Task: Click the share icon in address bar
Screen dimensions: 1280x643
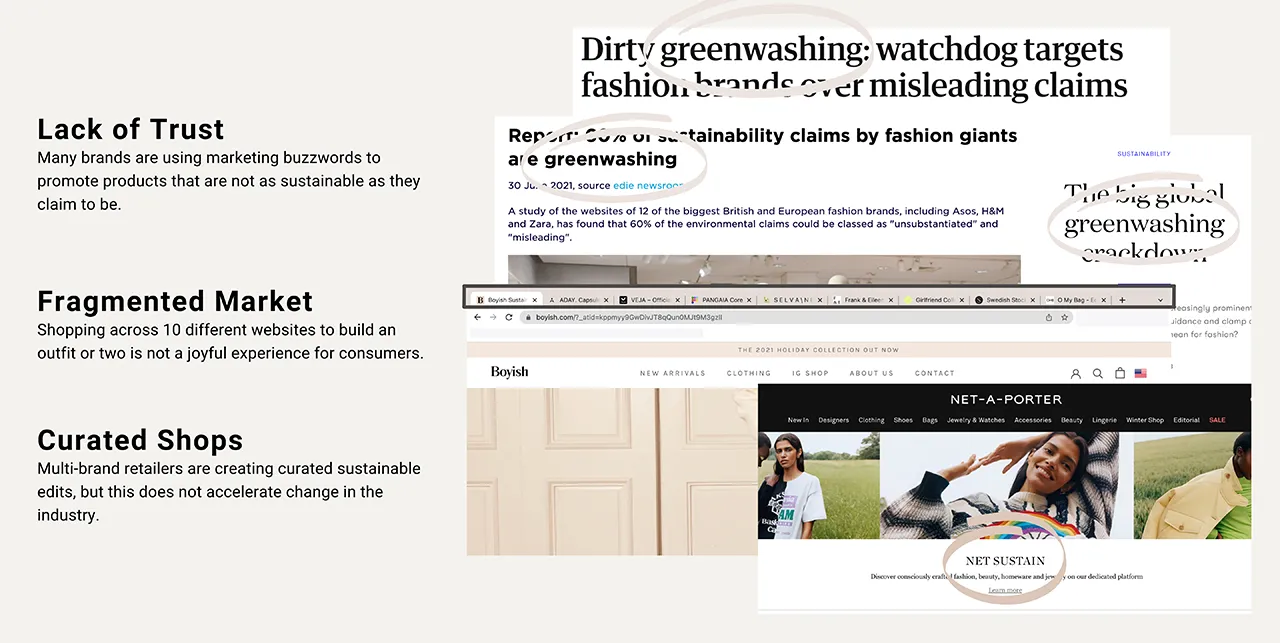Action: point(1049,317)
